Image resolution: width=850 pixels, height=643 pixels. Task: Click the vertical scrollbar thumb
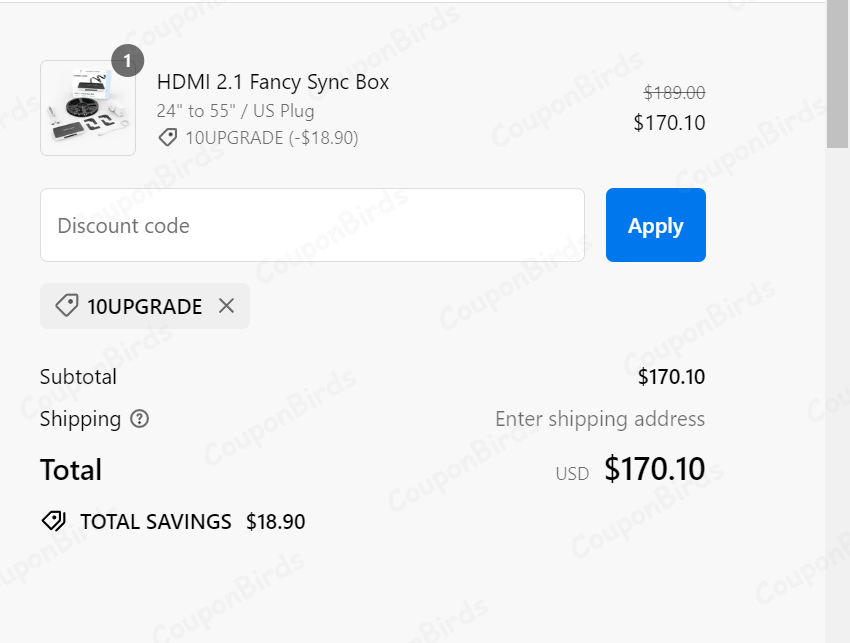pyautogui.click(x=837, y=75)
